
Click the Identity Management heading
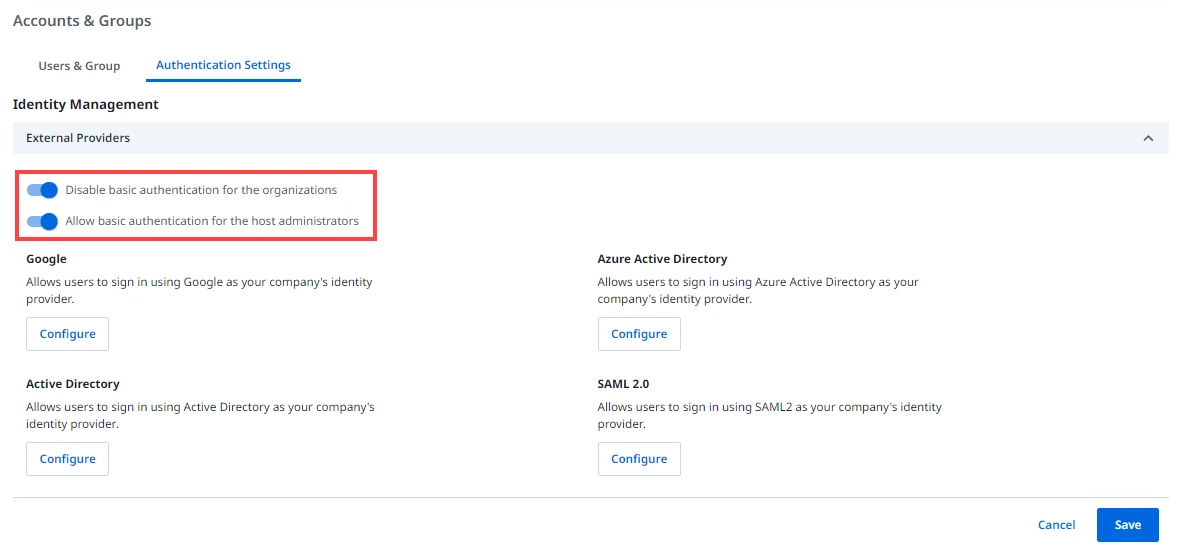(86, 104)
